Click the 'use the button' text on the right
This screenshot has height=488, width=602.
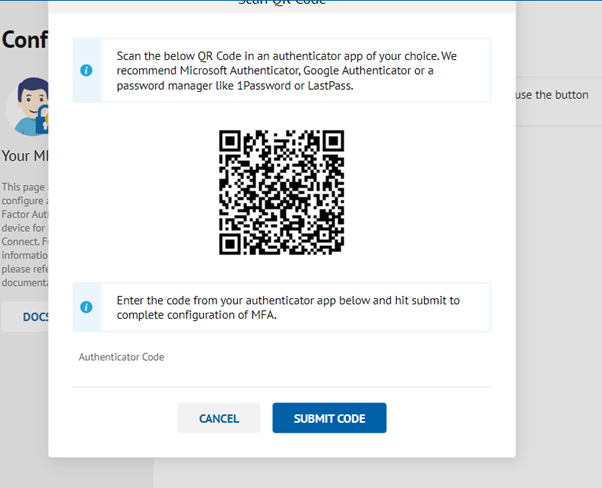[x=556, y=95]
